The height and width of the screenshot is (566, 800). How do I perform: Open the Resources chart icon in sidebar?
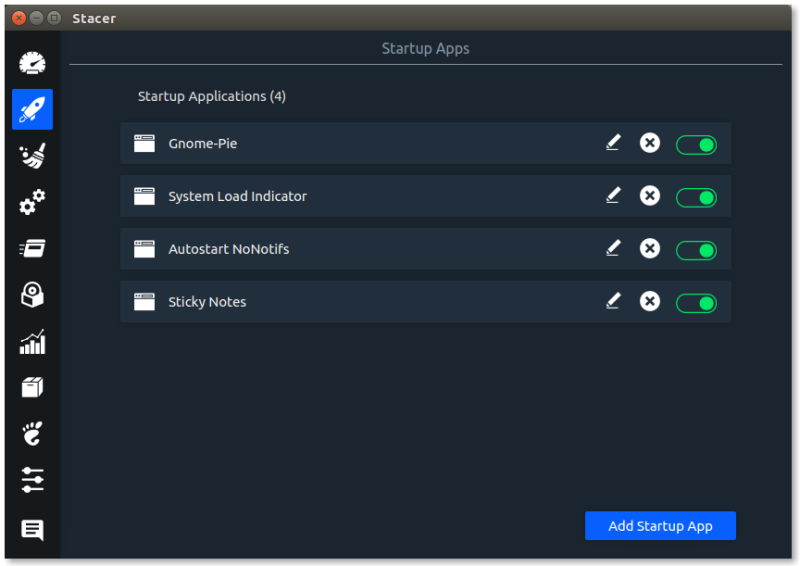point(32,343)
